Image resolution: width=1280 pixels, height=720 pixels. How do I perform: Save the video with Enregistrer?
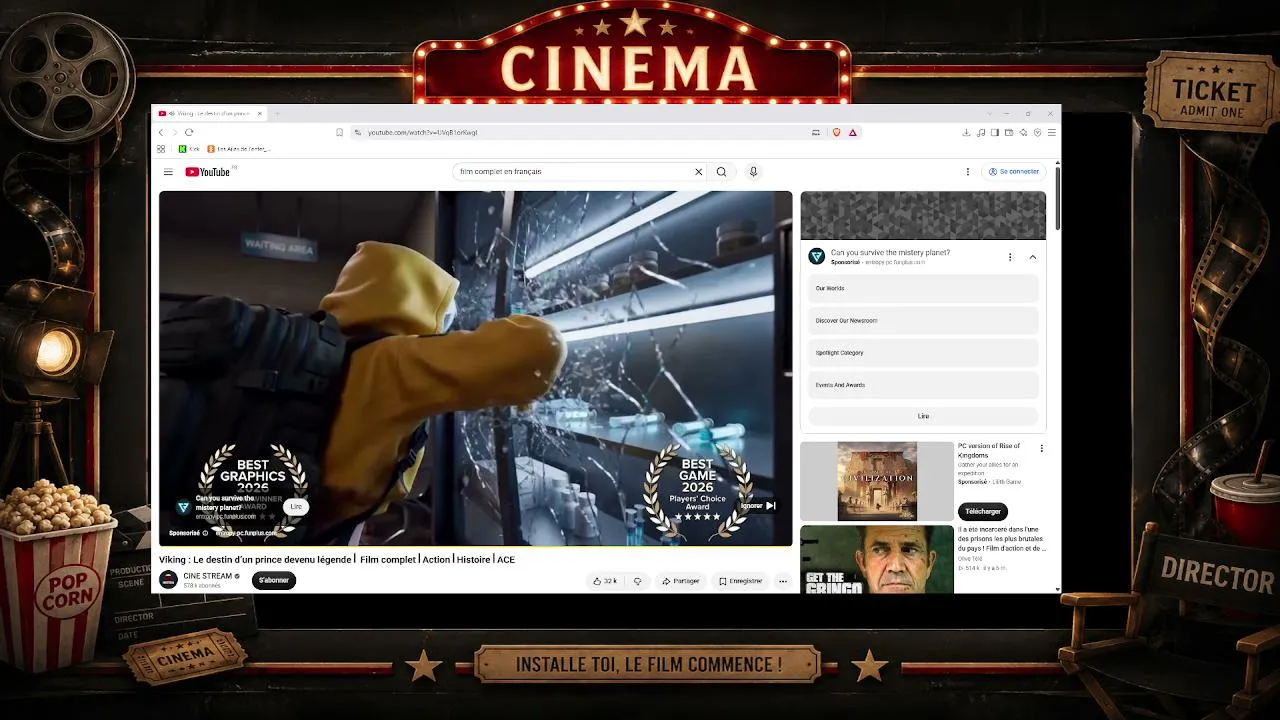741,581
